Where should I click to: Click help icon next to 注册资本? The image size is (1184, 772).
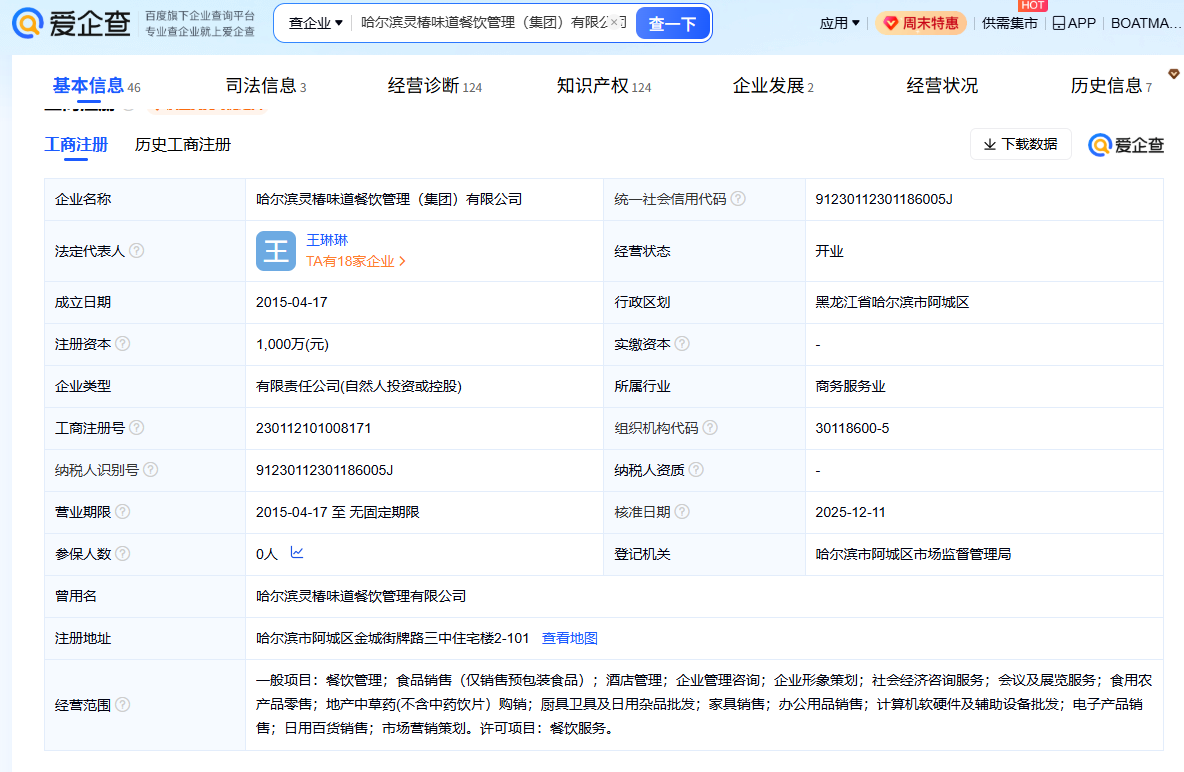coord(123,344)
